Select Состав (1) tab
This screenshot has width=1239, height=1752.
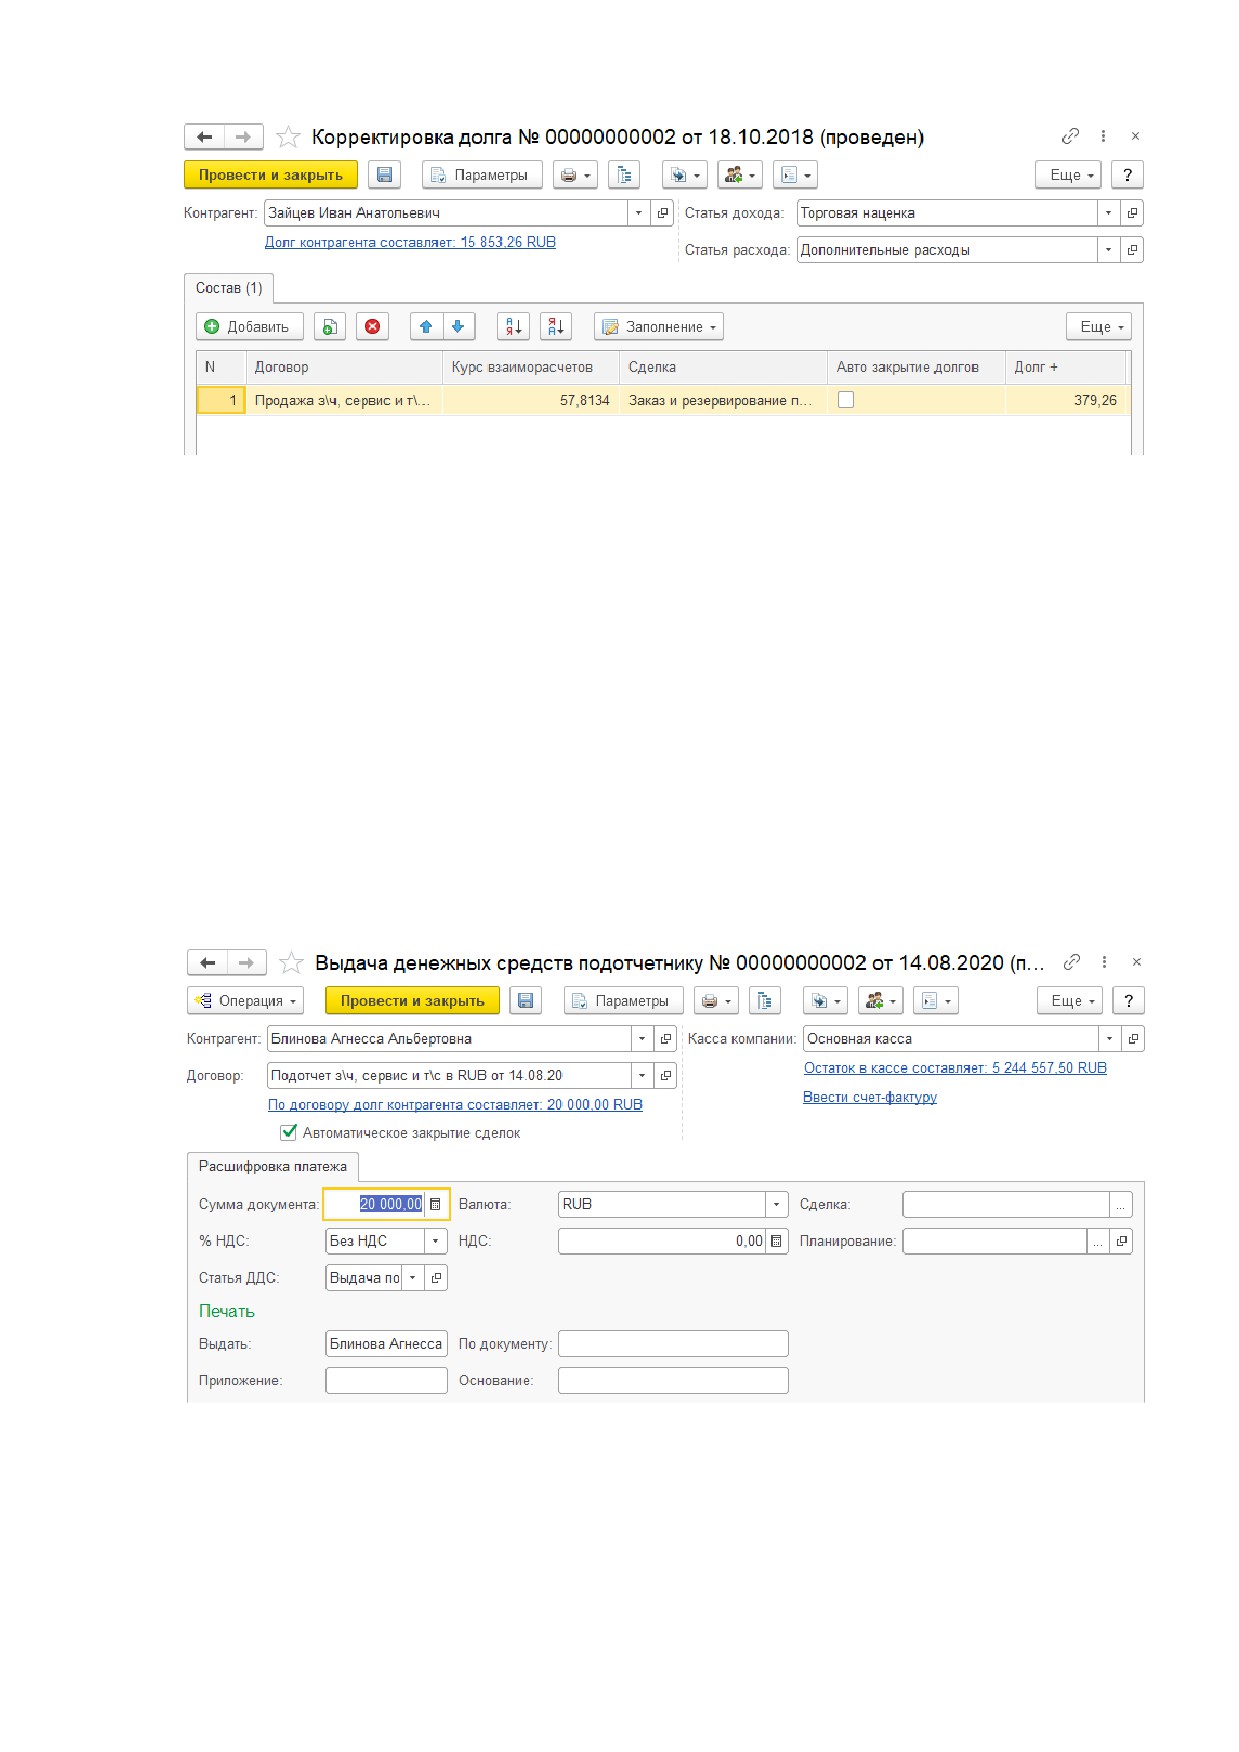click(x=229, y=288)
